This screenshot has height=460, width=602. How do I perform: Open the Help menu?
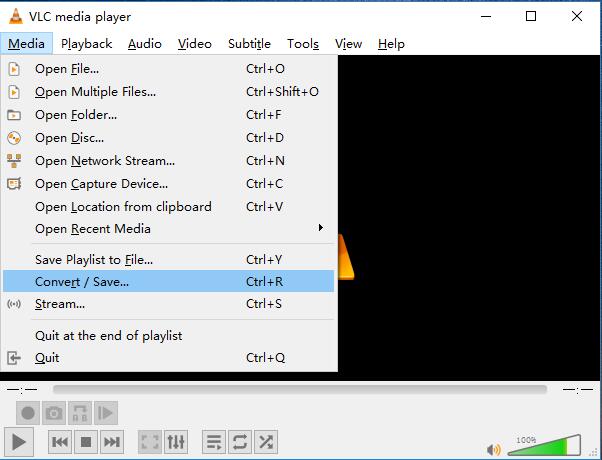point(391,44)
